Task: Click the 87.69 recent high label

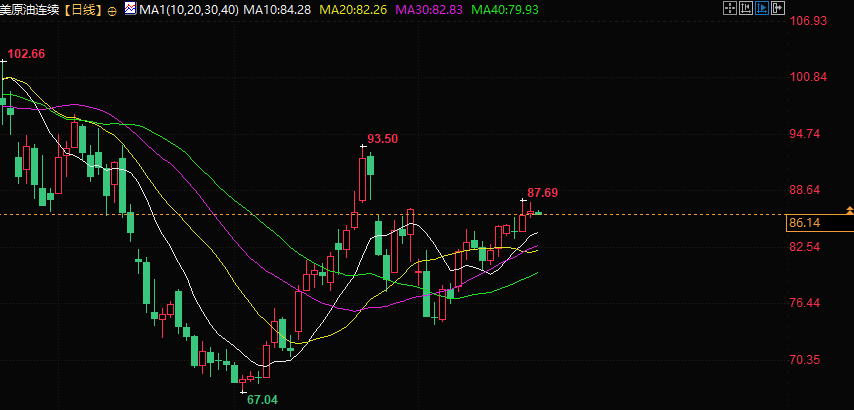Action: [542, 192]
